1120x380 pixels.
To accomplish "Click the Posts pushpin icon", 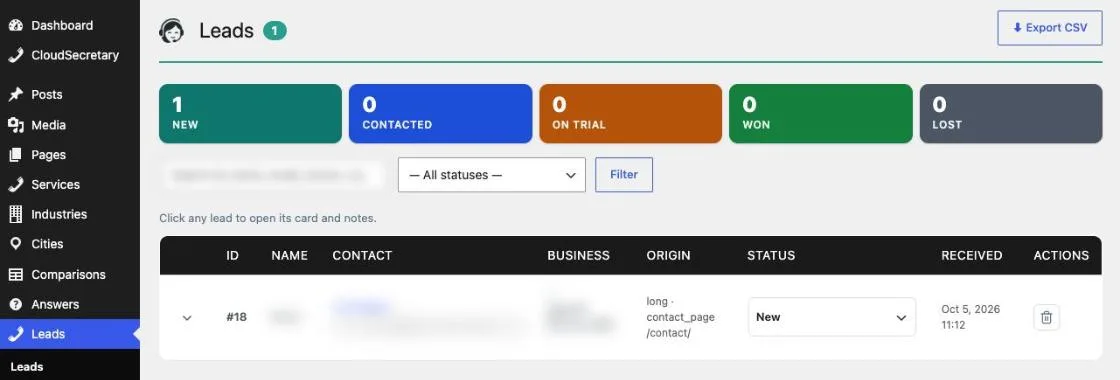I will (x=16, y=95).
